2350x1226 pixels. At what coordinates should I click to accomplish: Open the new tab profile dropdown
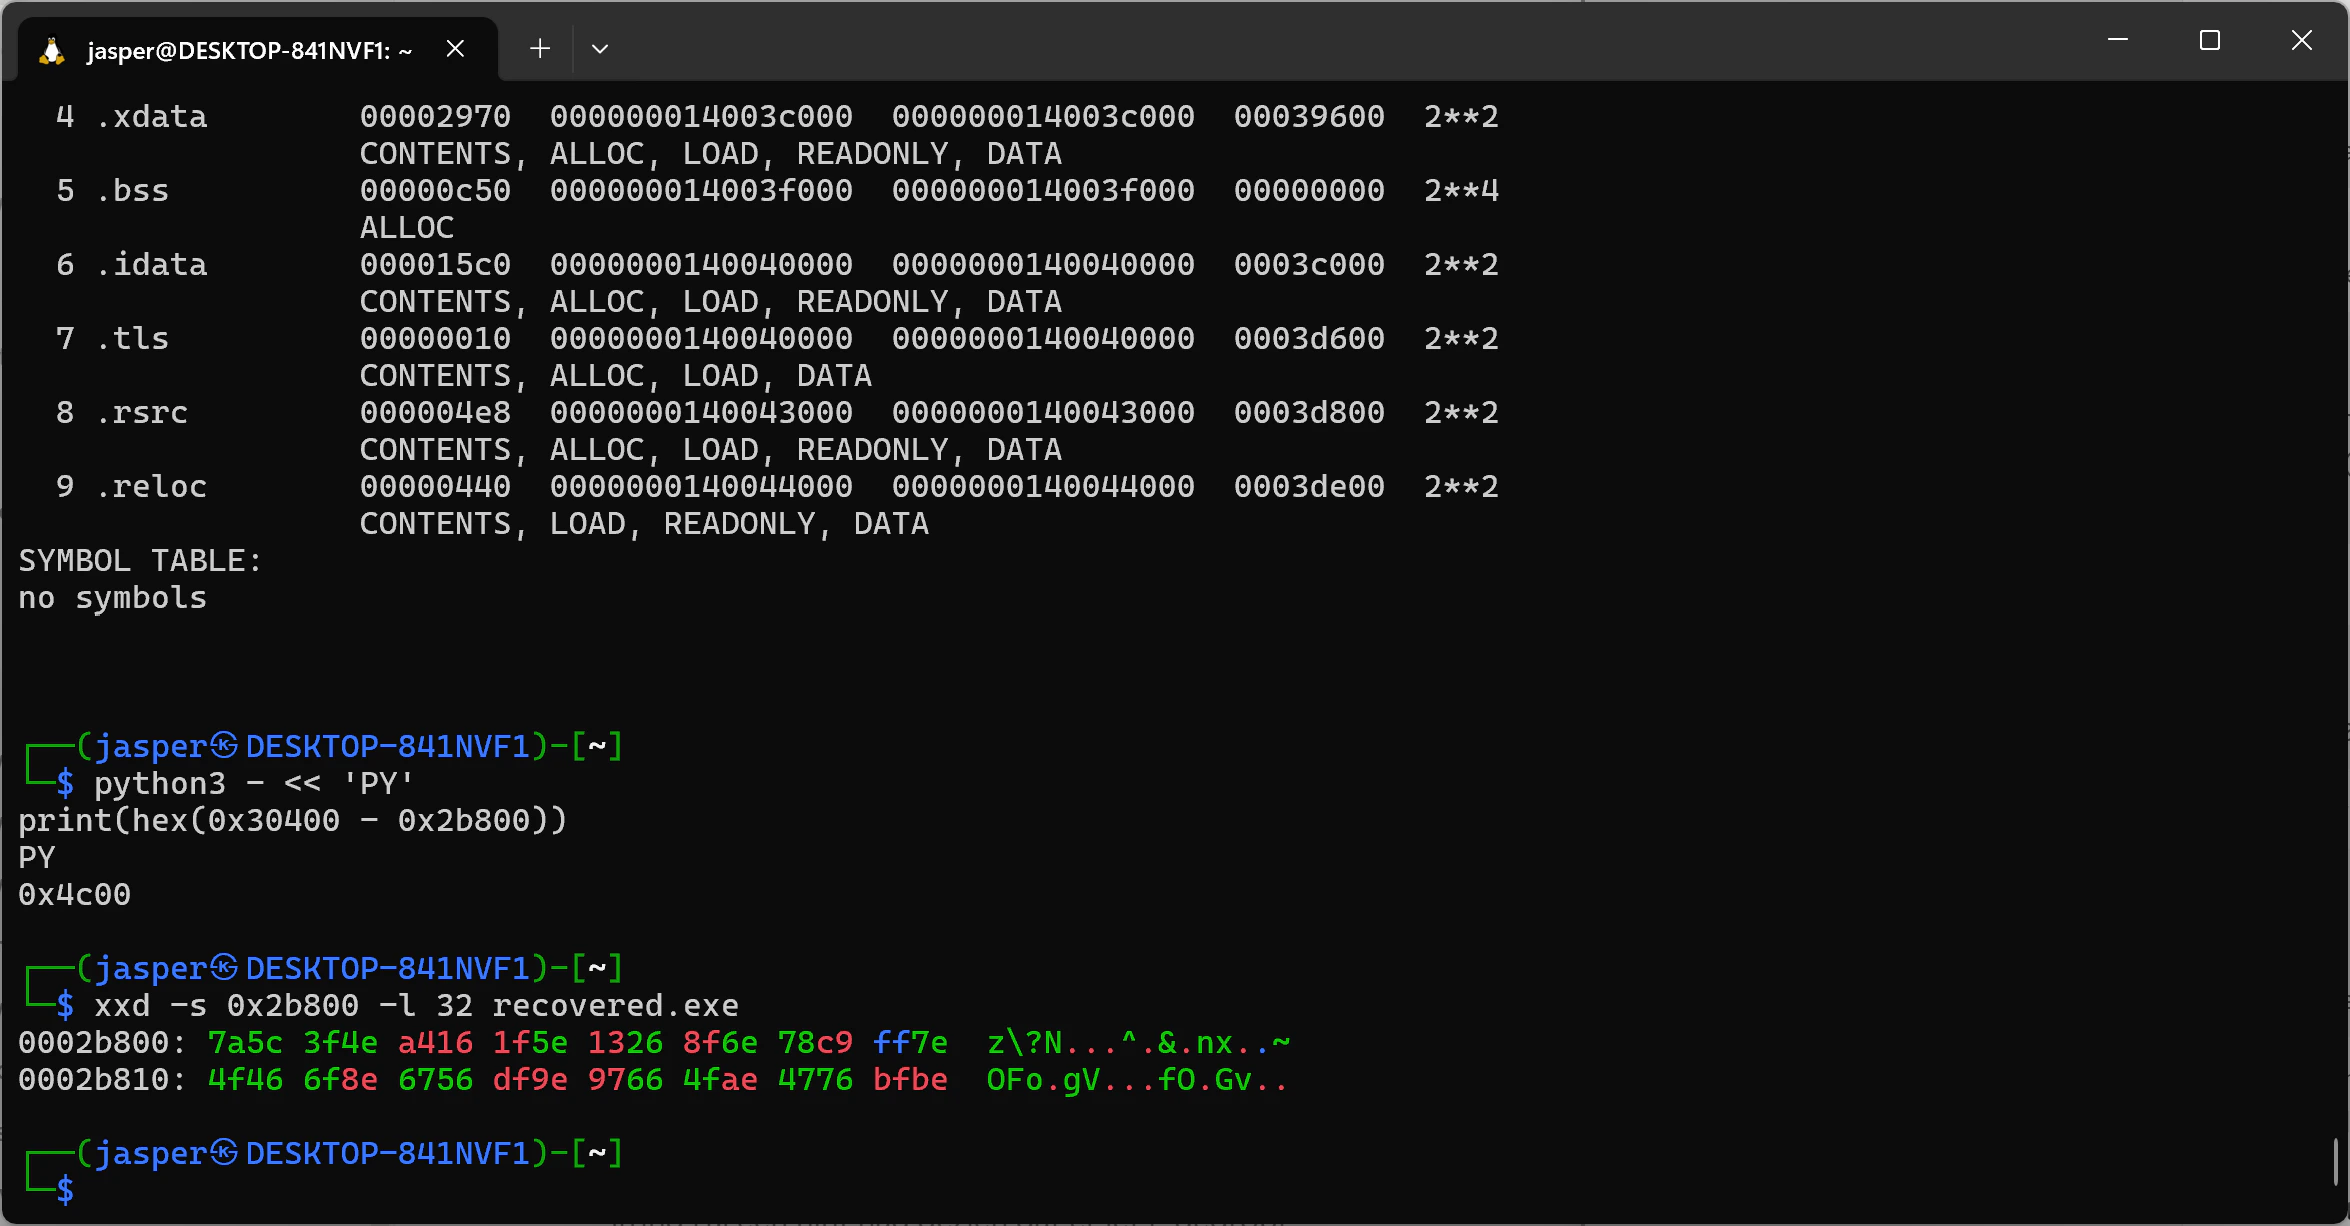pyautogui.click(x=600, y=49)
